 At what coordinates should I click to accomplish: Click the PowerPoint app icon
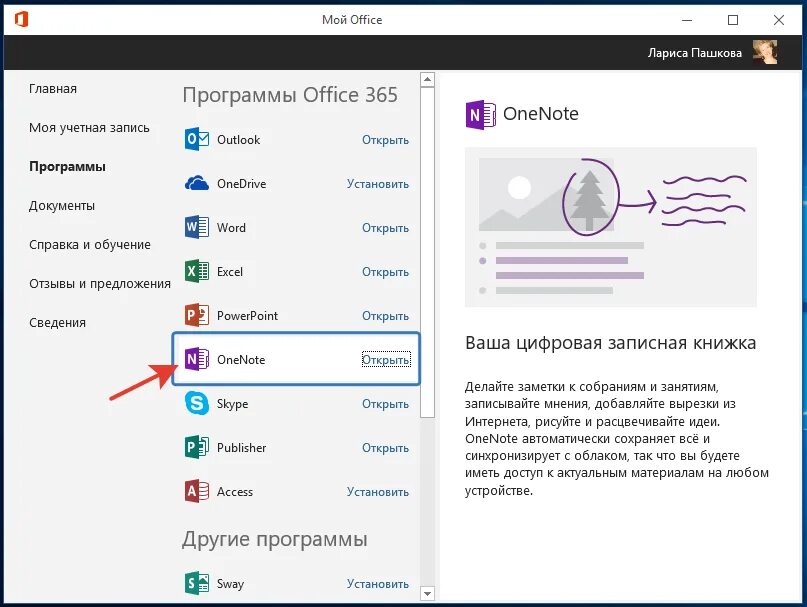pos(197,315)
